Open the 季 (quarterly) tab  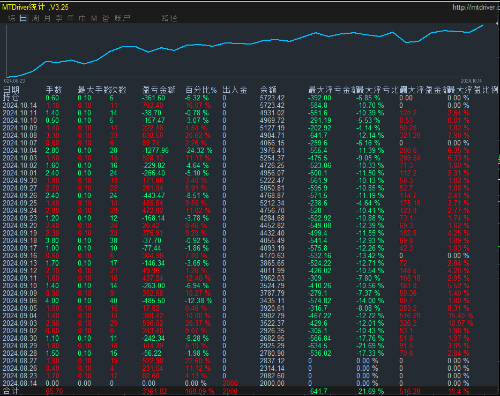[x=59, y=18]
